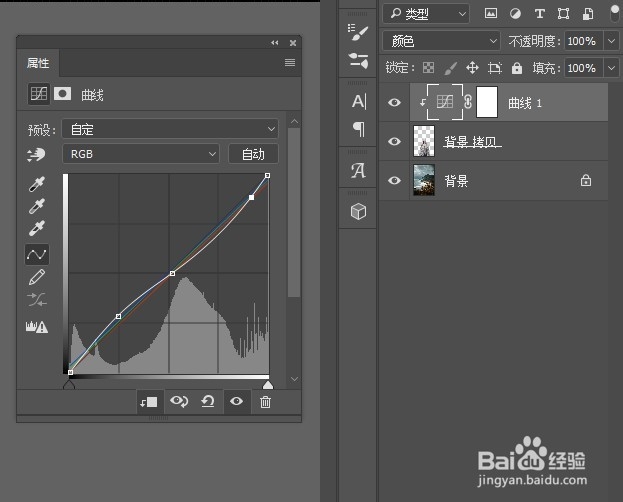Screen dimensions: 623x502
Task: Click the Properties panel scroll down arrow
Action: click(x=294, y=379)
